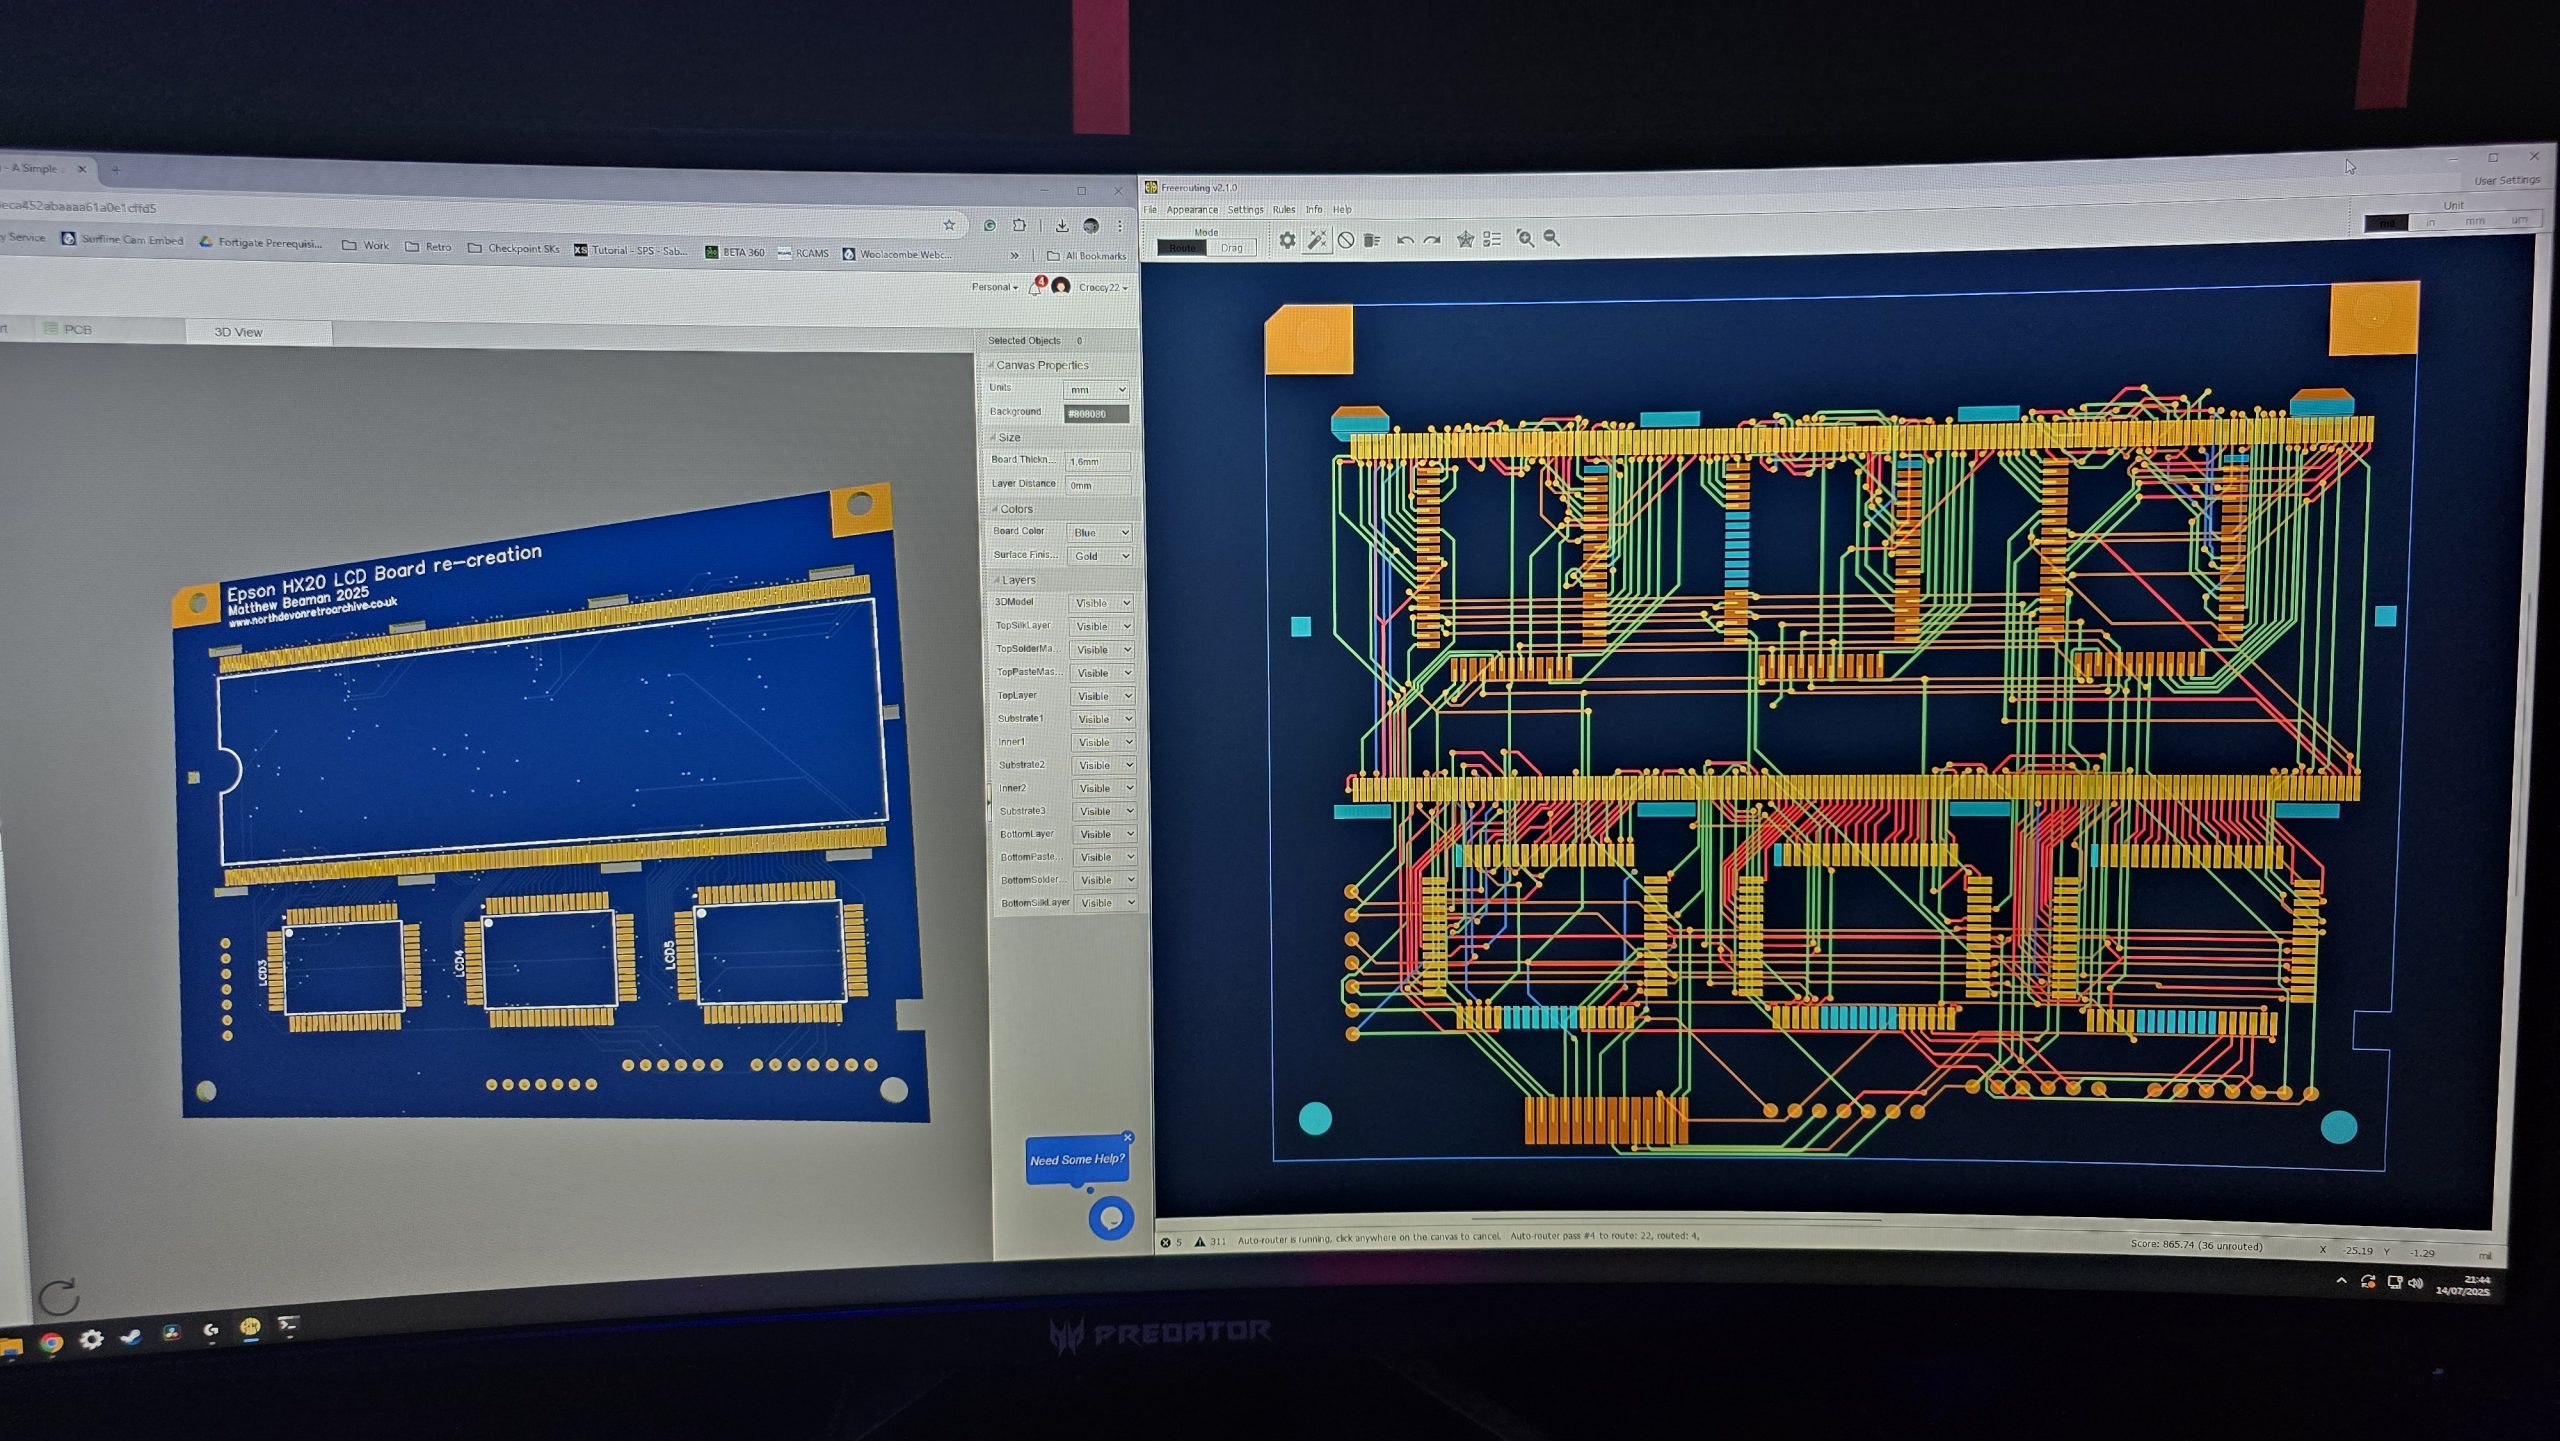Set the unit toggle to mm
This screenshot has height=1441, width=2560.
[x=2475, y=221]
